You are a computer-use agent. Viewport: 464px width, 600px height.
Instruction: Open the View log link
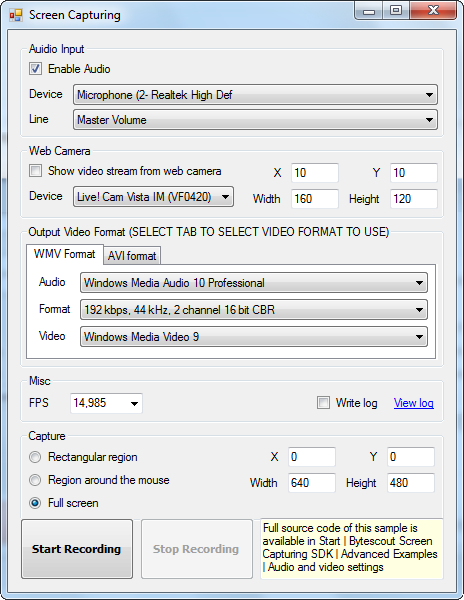(x=414, y=403)
